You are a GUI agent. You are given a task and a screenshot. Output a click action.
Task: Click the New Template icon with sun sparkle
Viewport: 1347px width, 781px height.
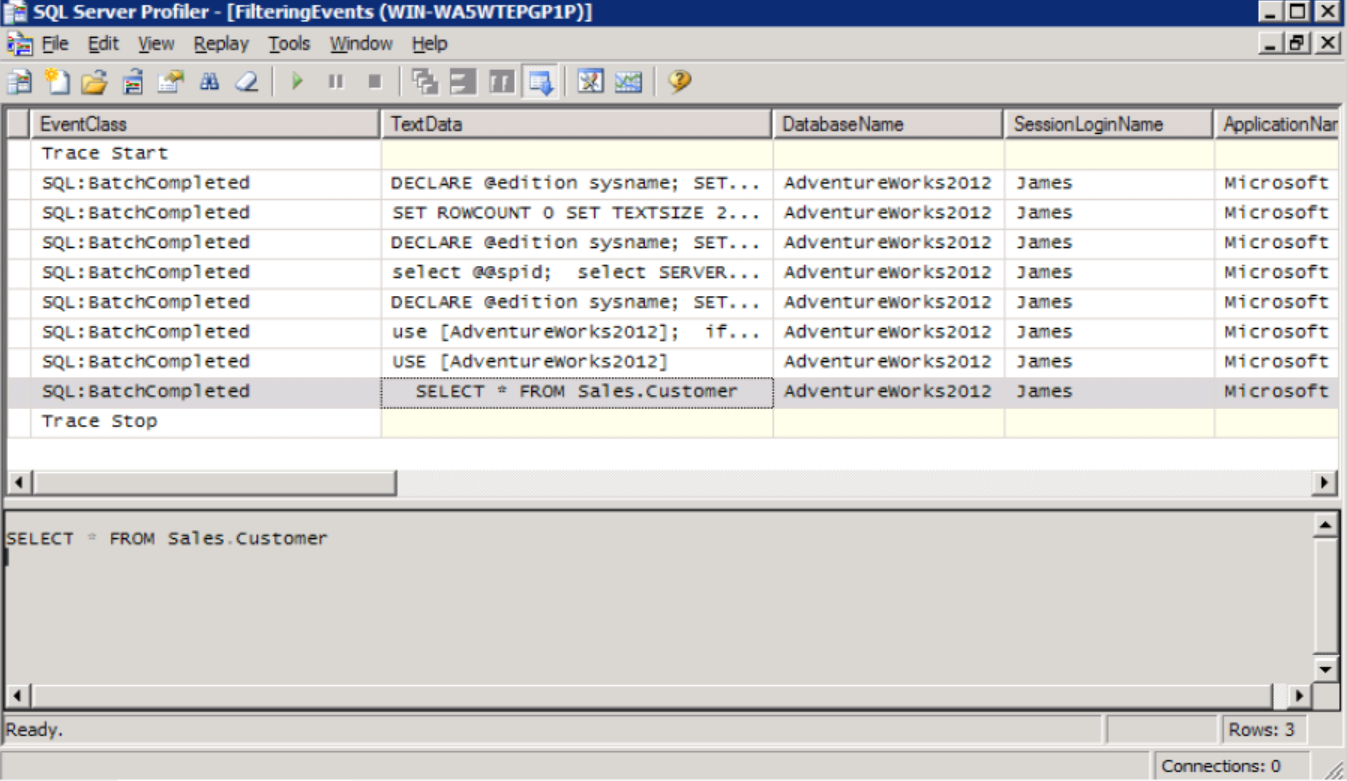[57, 82]
